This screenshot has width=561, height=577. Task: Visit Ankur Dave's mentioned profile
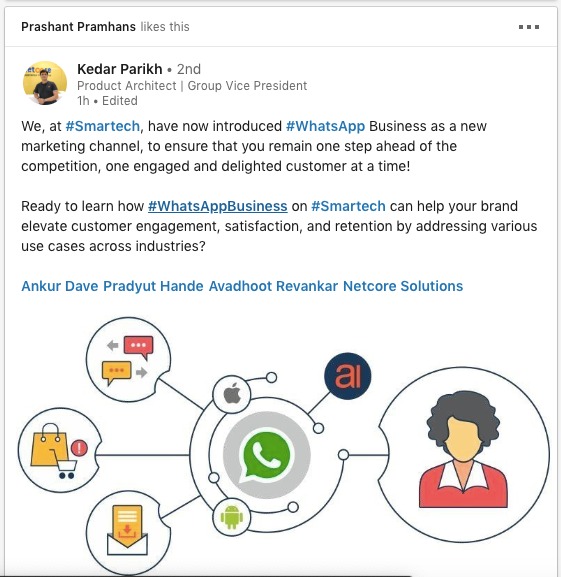[60, 286]
